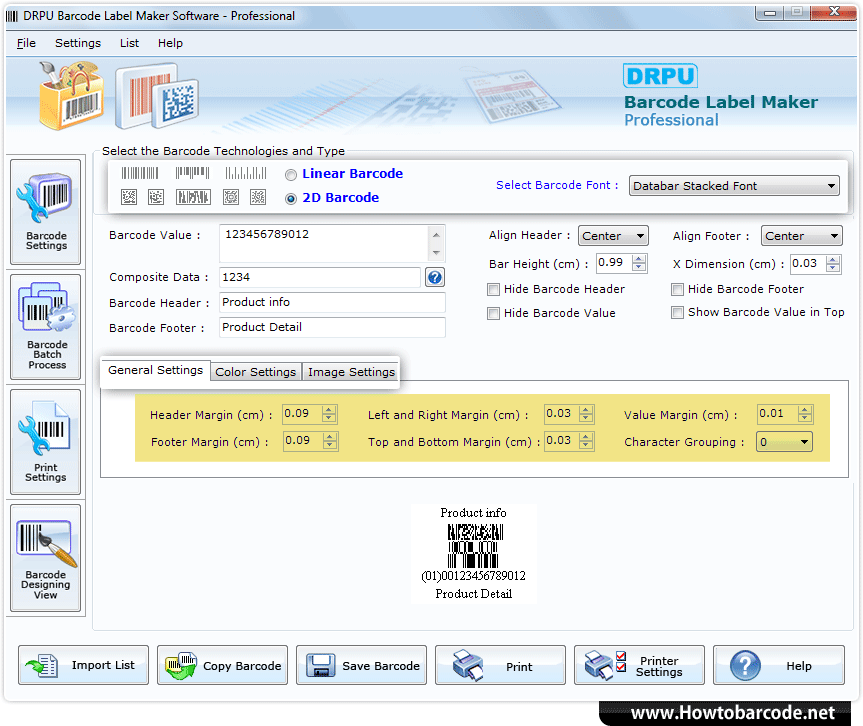Click the Help question mark icon
Viewport: 863px width, 726px height.
click(745, 665)
